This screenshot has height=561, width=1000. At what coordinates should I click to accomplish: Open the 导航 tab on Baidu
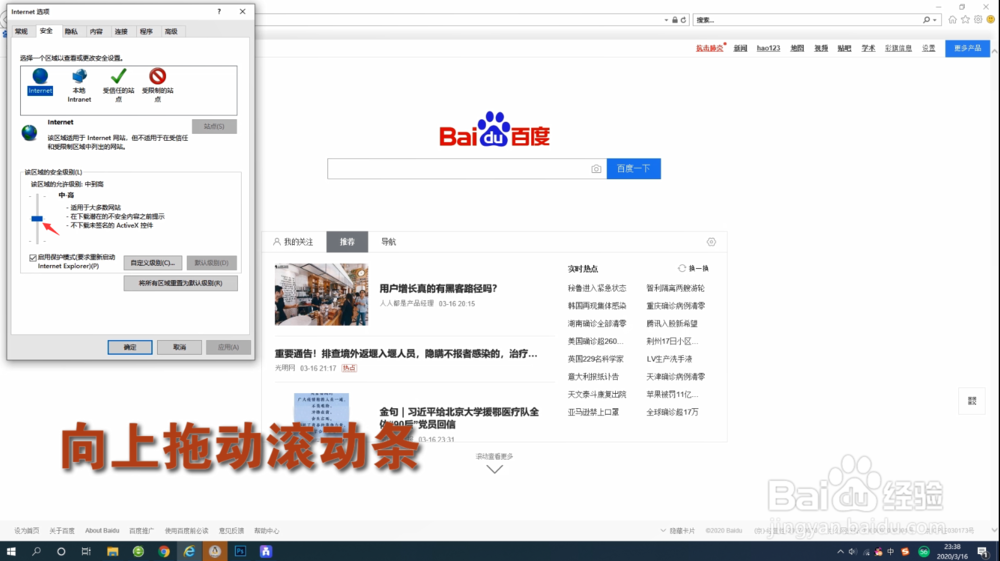pos(388,242)
